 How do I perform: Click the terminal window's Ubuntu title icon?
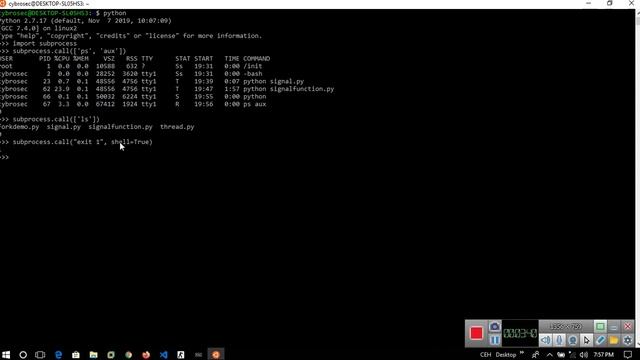tap(3, 3)
